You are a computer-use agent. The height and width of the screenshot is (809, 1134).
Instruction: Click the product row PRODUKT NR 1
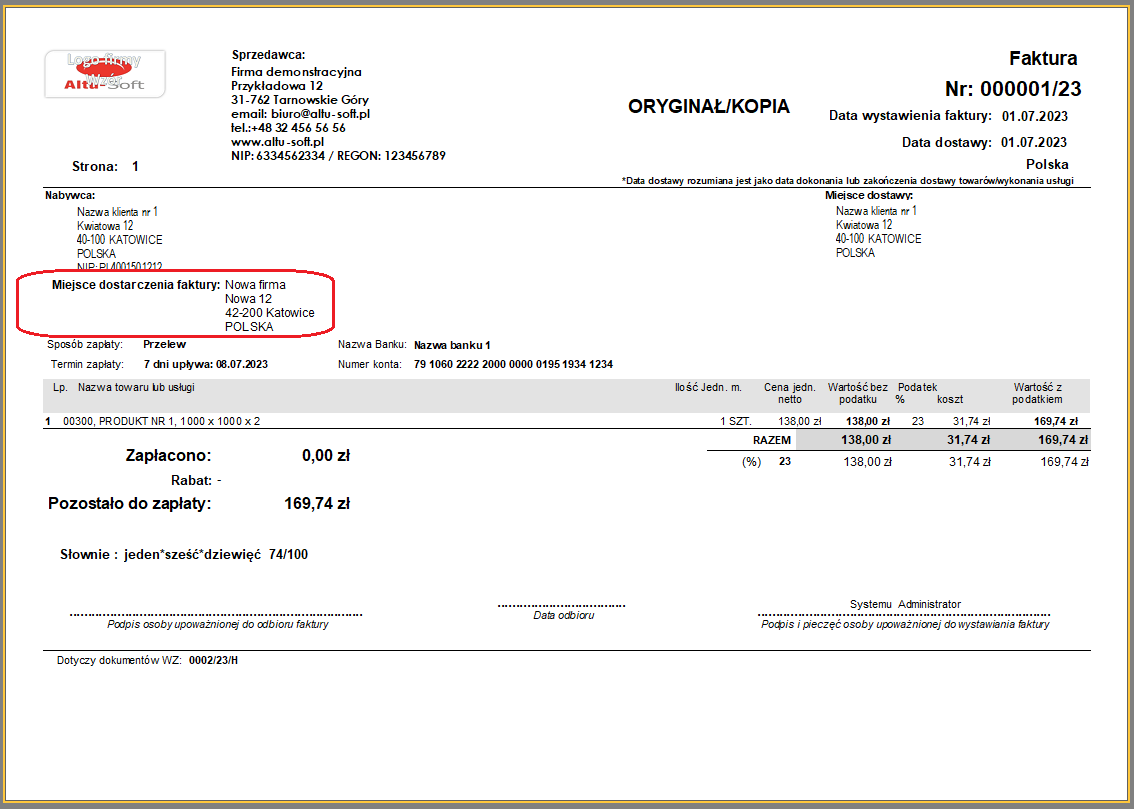tap(161, 422)
